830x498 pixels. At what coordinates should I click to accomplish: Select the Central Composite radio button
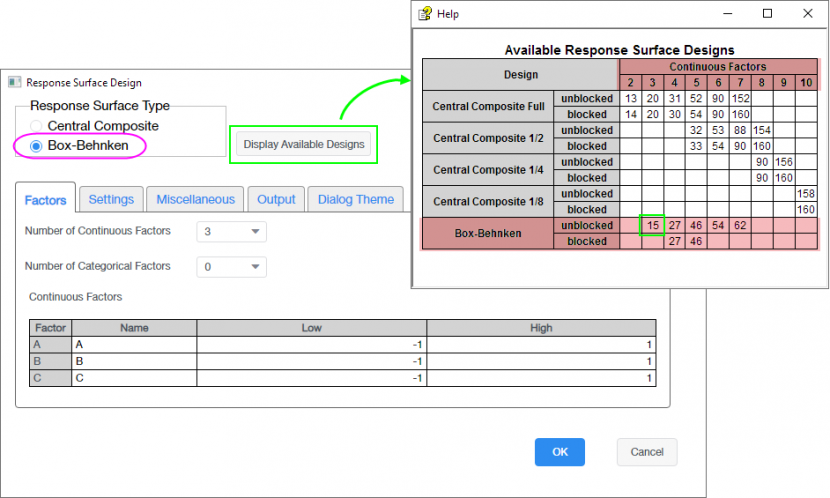[x=37, y=126]
